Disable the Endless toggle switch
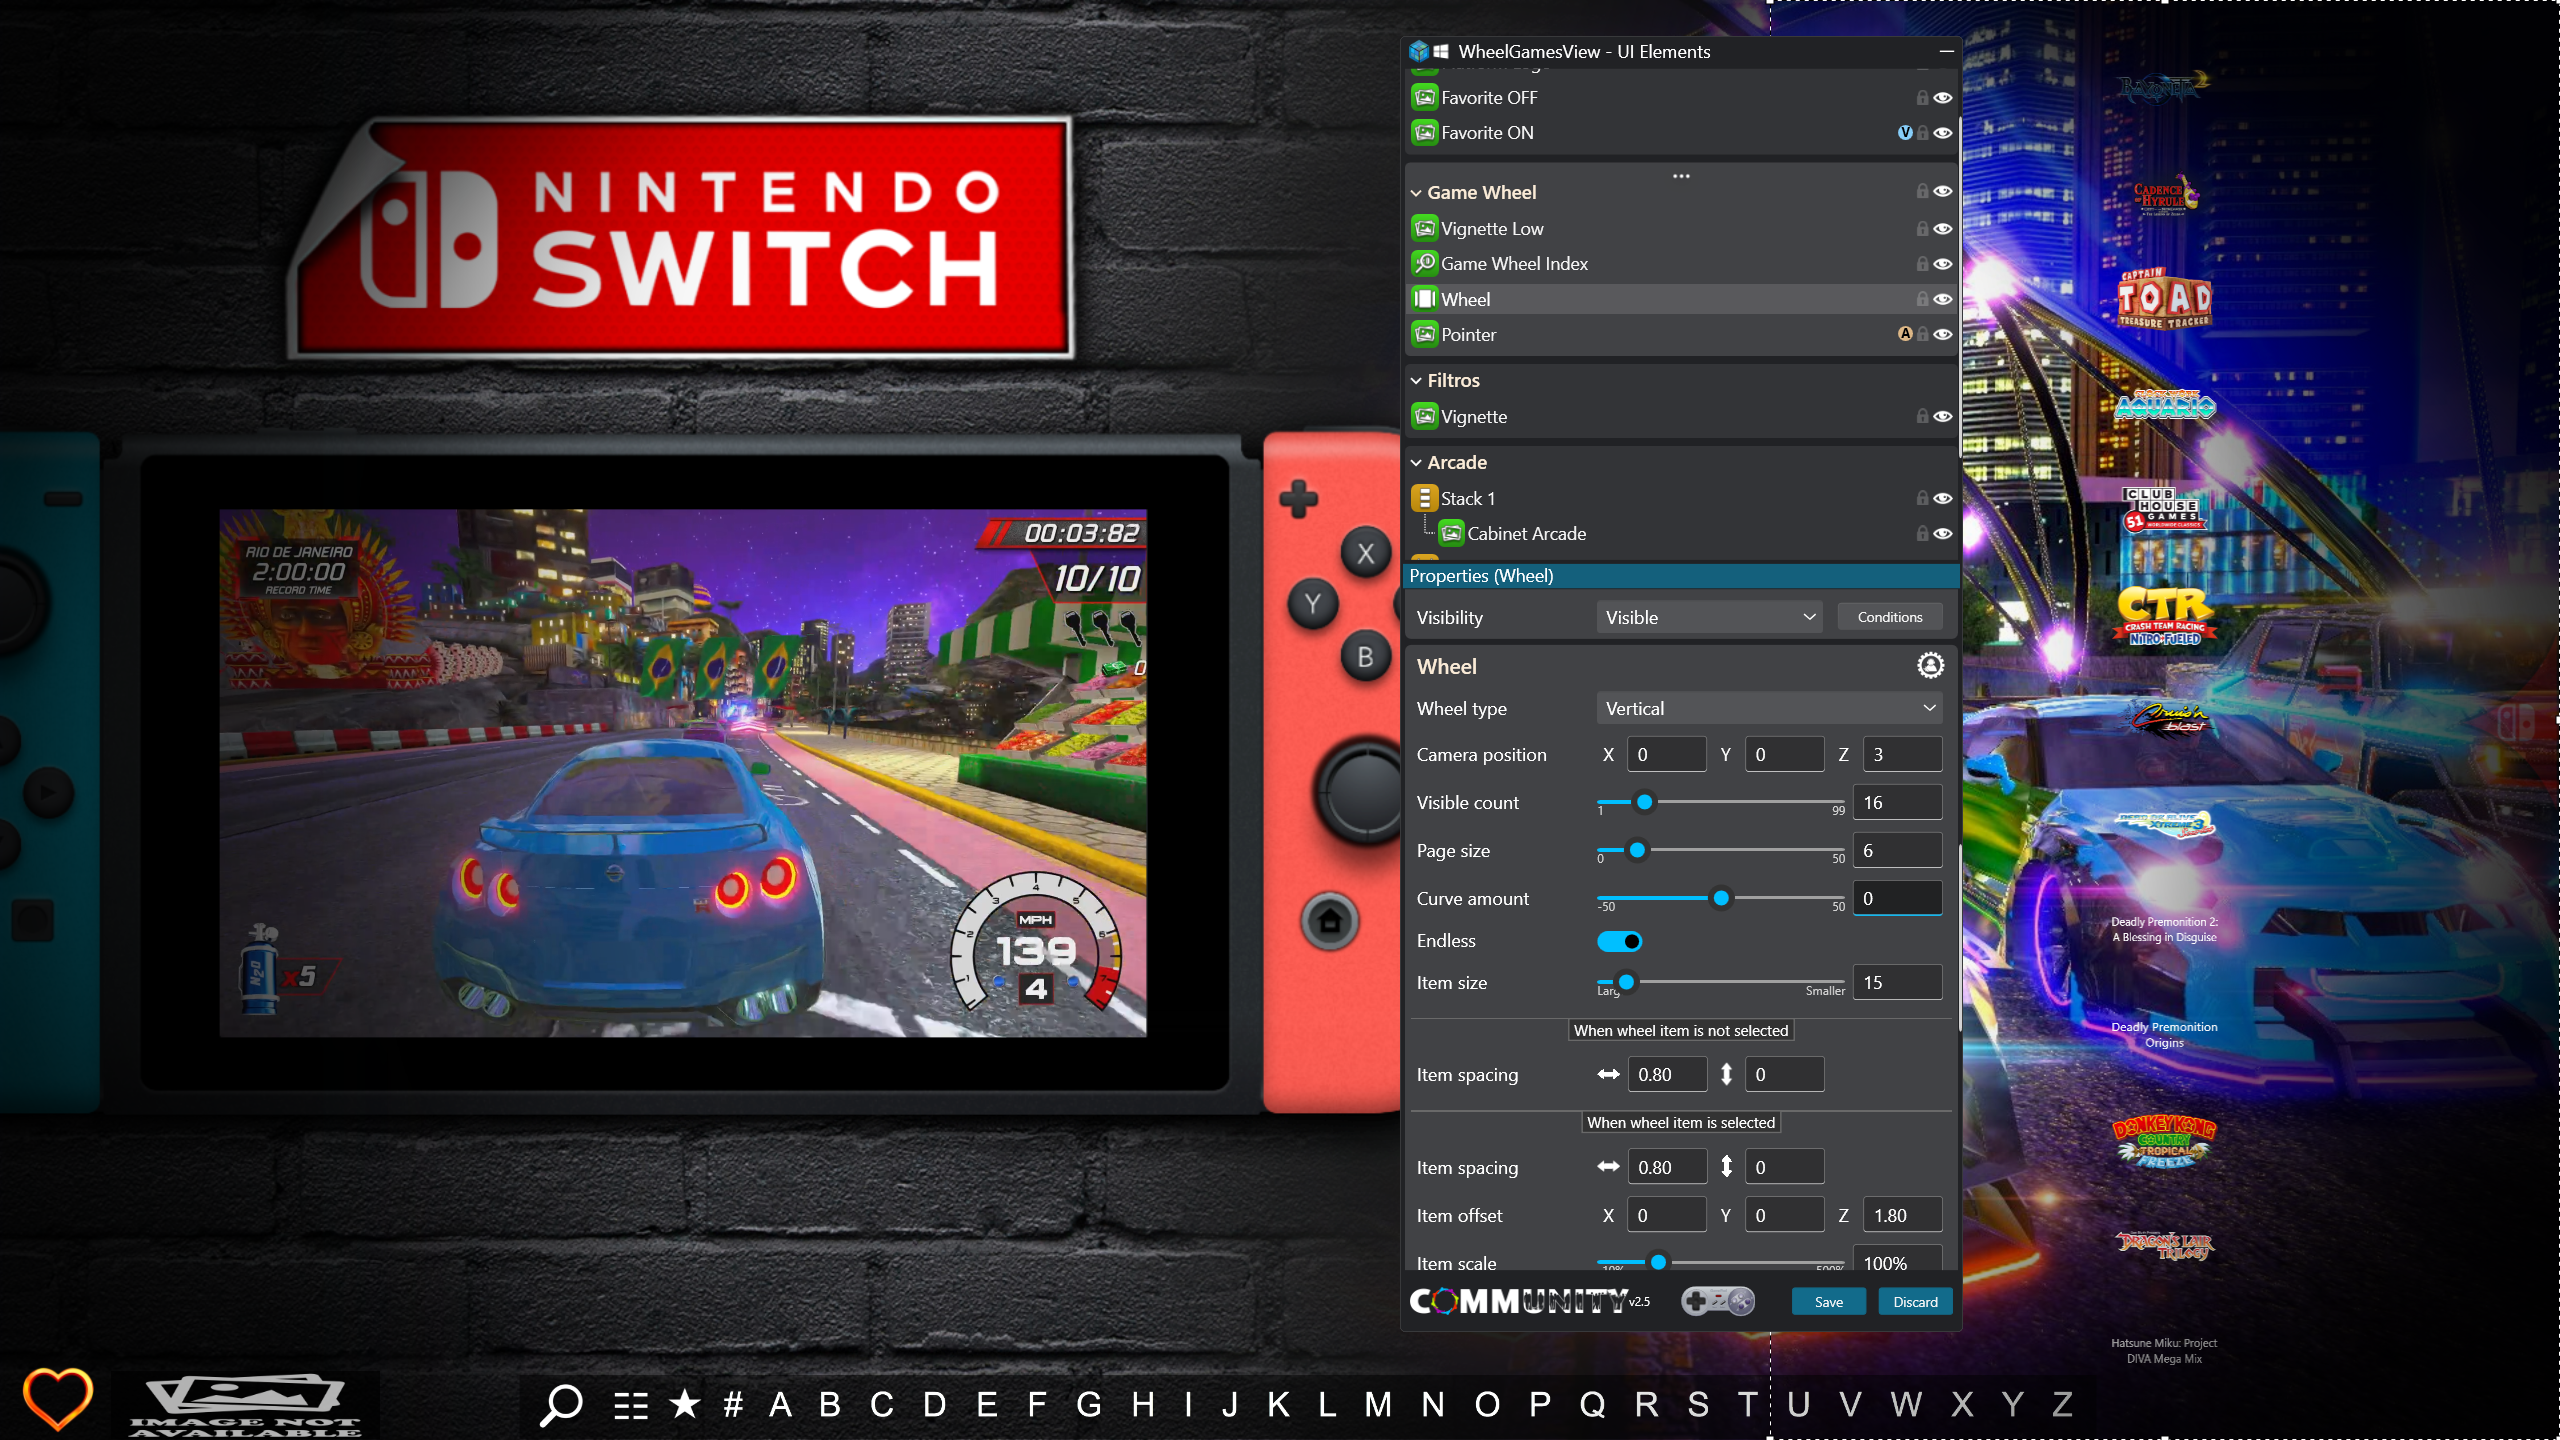The width and height of the screenshot is (2560, 1440). click(1619, 941)
